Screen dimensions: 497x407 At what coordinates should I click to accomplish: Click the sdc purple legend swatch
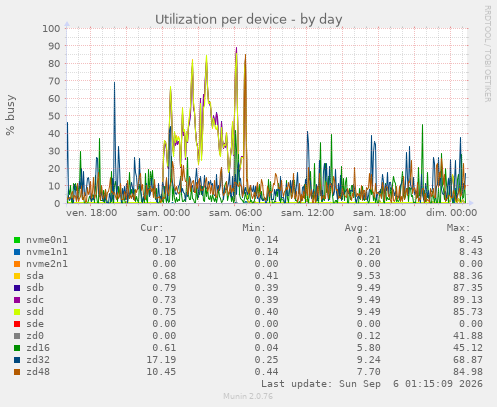(17, 300)
